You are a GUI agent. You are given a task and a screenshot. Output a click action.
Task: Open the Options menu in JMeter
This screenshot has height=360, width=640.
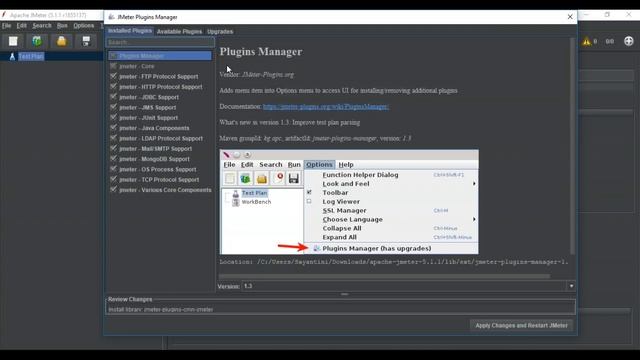(x=83, y=25)
